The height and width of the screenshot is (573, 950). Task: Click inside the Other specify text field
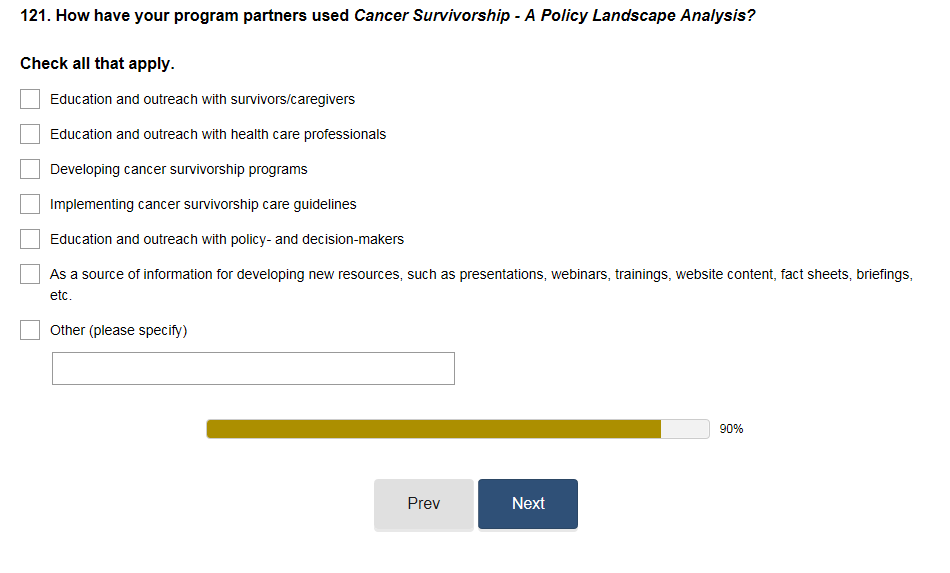tap(253, 368)
